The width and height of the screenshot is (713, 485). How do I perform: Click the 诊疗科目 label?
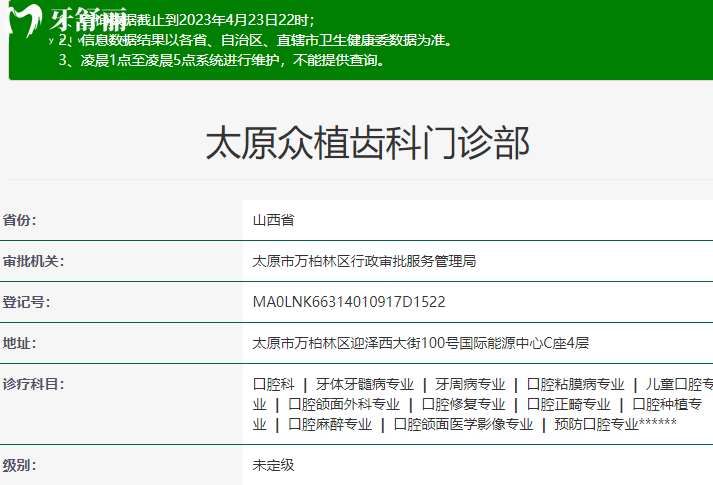pos(33,384)
